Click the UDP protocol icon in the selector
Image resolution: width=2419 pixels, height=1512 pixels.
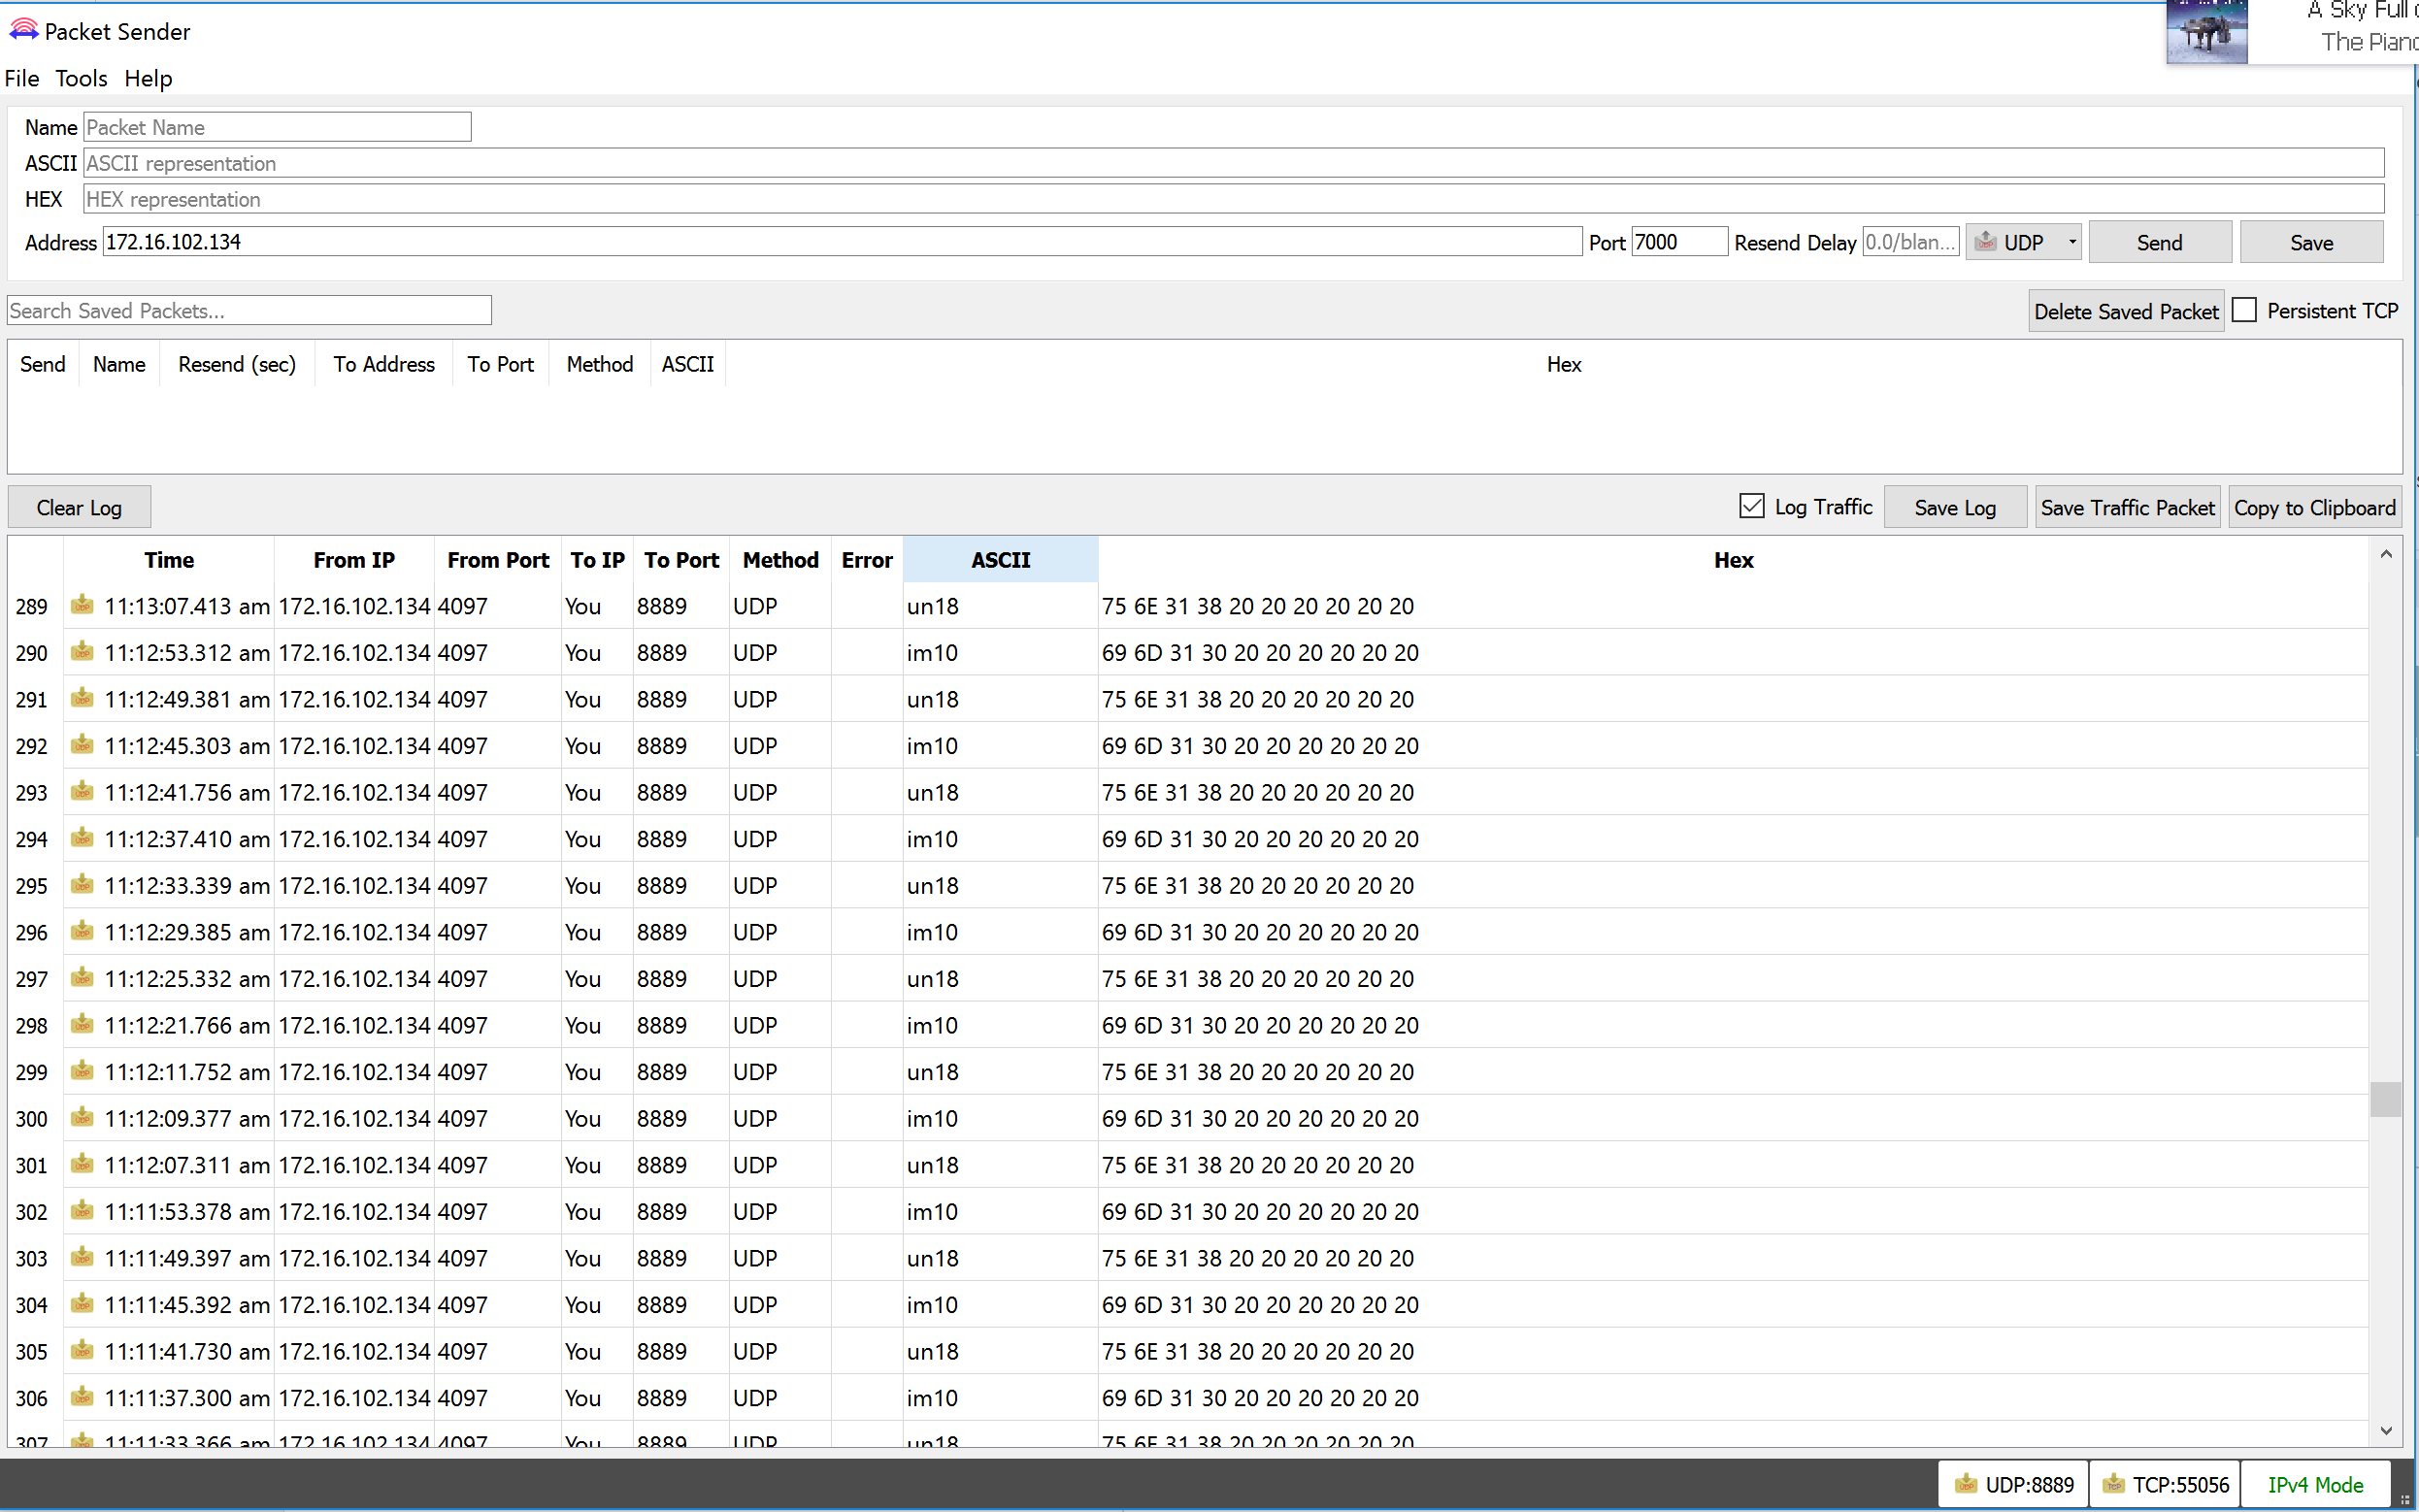(1986, 242)
